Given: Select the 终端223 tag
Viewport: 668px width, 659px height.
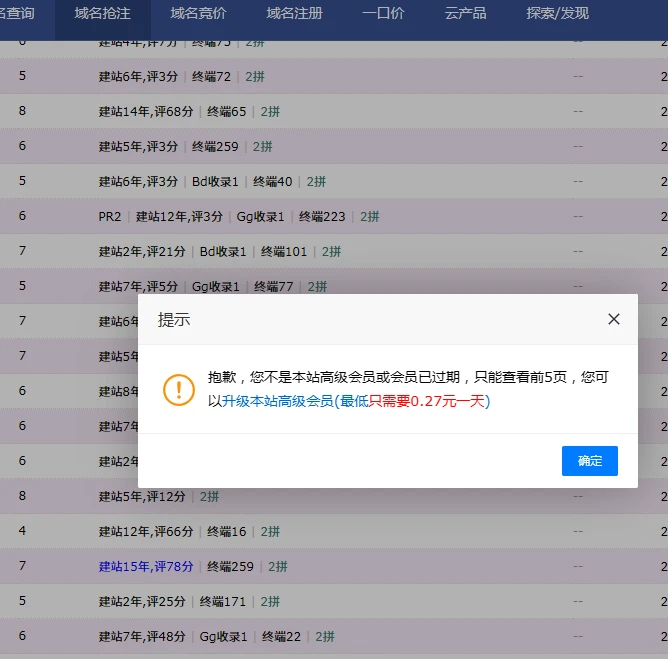Looking at the screenshot, I should (x=322, y=216).
